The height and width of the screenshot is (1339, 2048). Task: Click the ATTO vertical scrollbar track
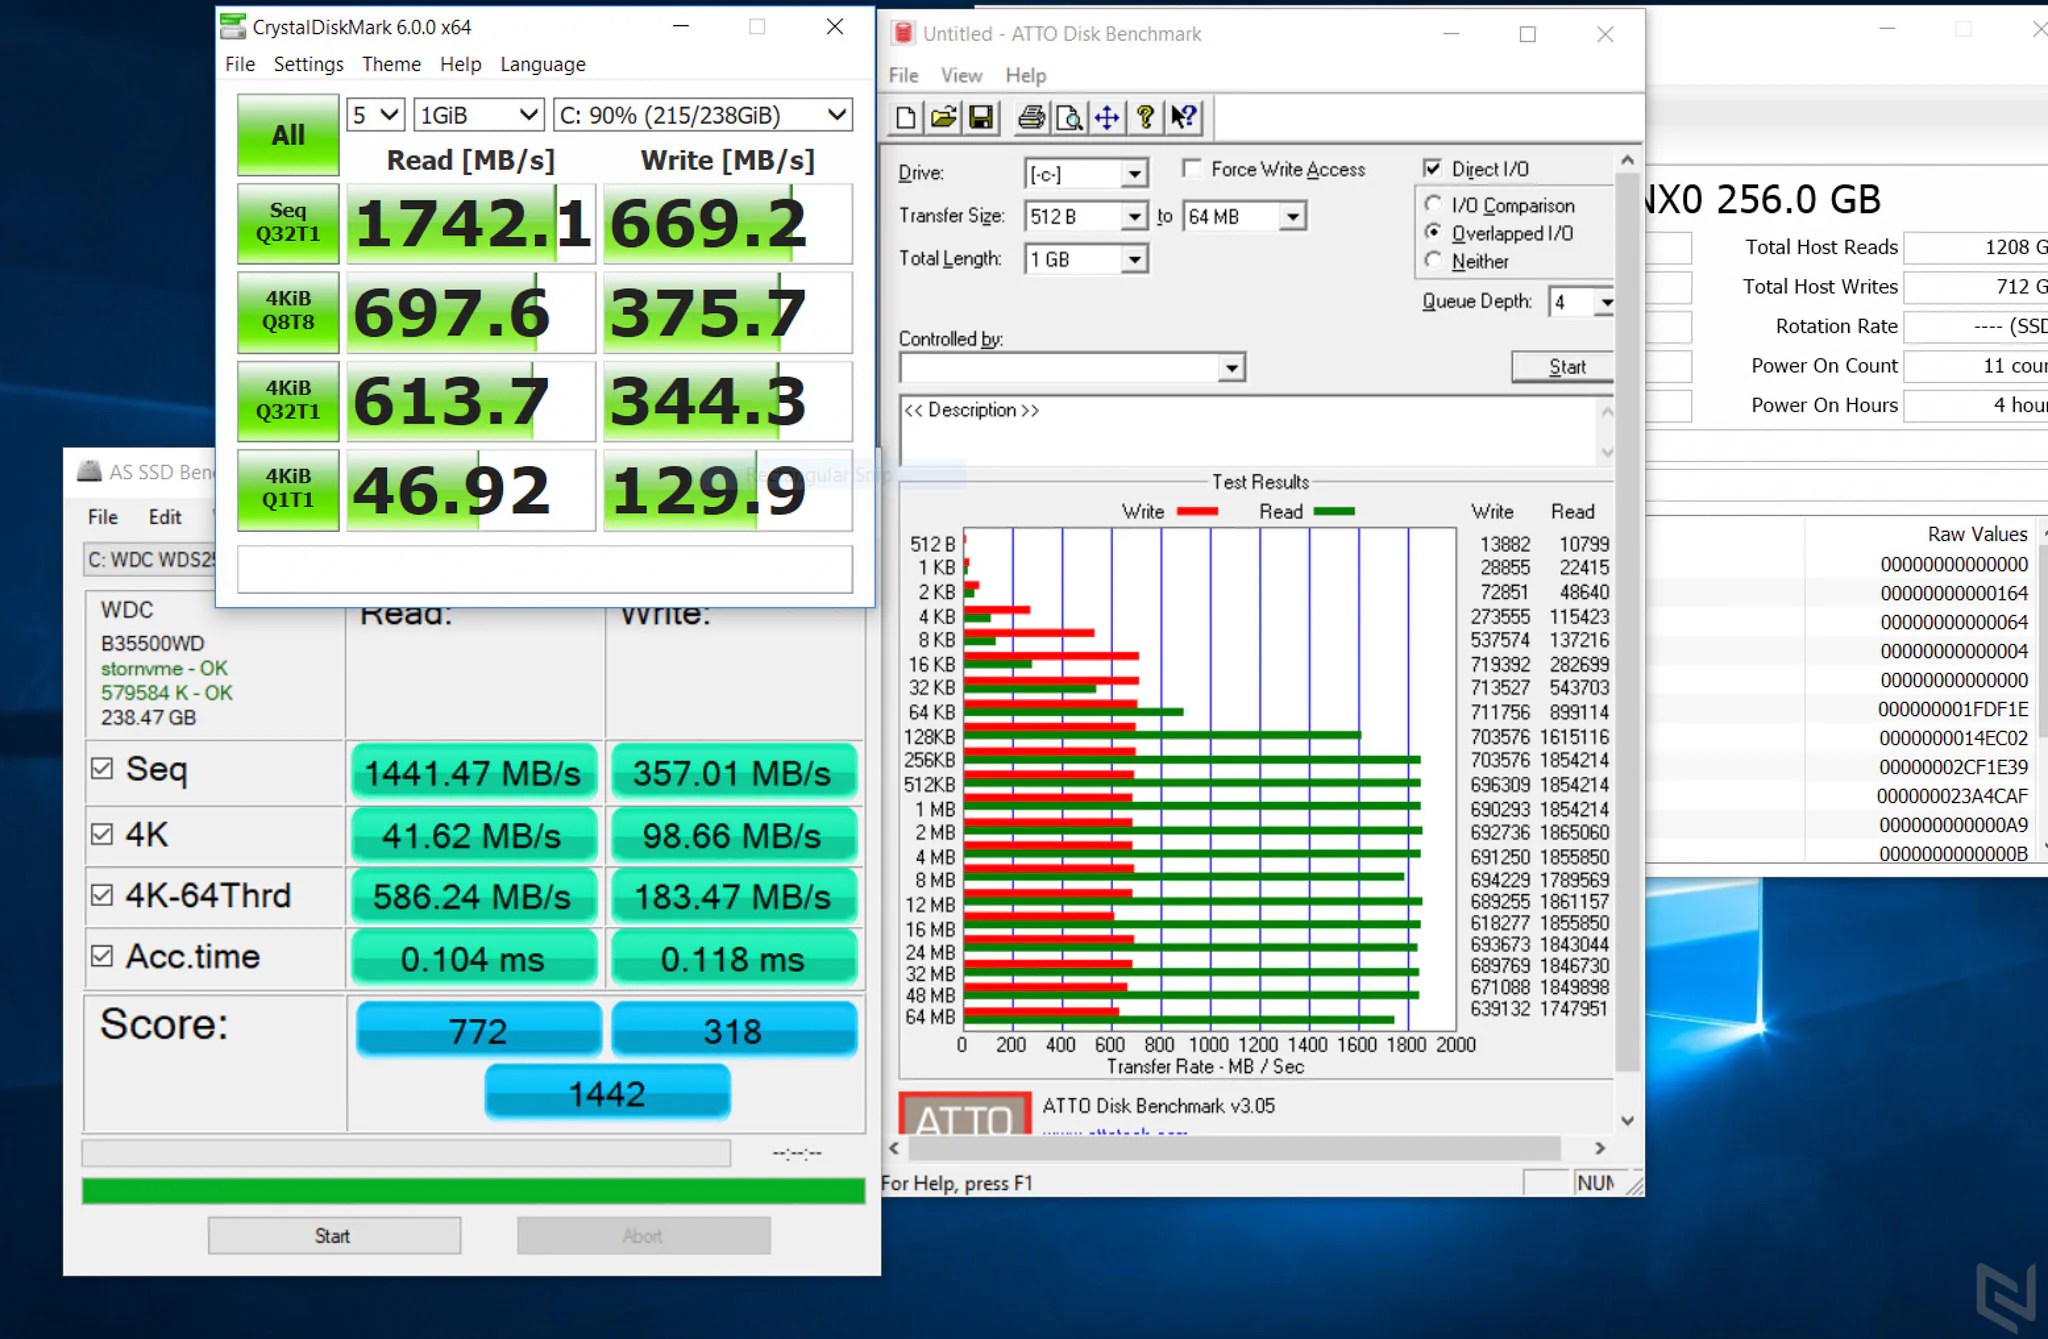click(x=1627, y=620)
